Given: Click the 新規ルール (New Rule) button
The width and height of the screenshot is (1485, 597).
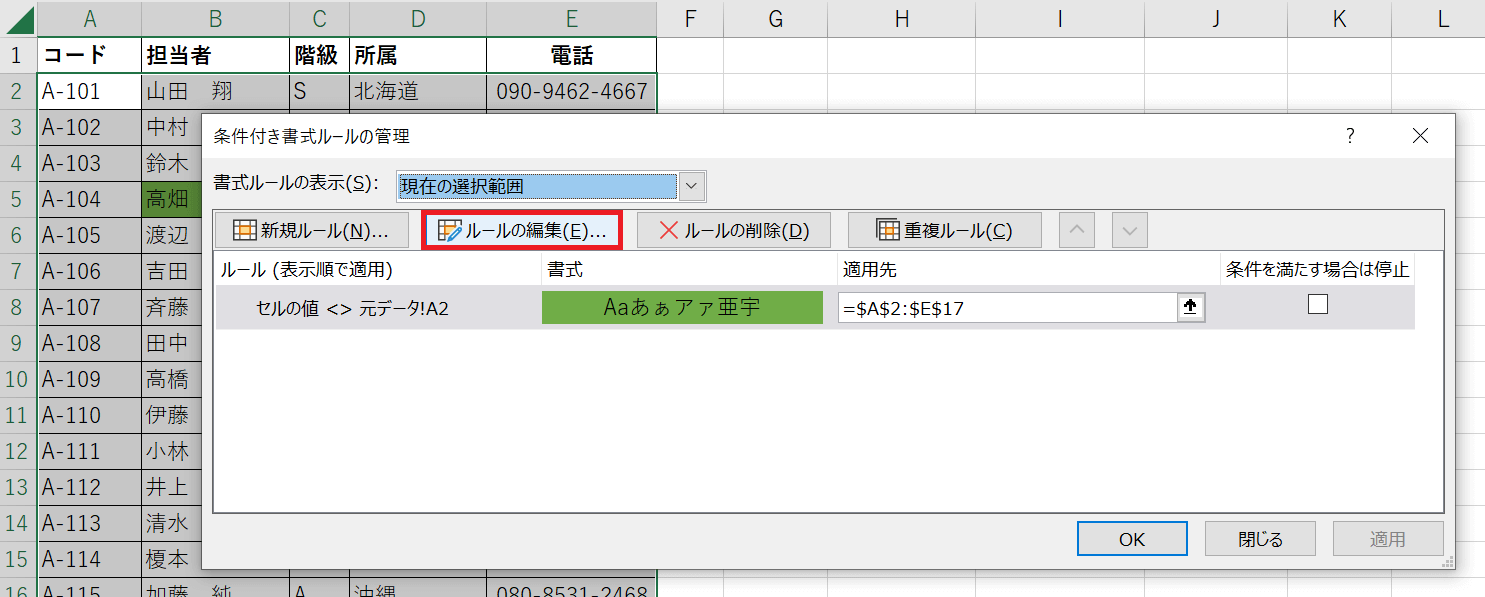Looking at the screenshot, I should 310,231.
